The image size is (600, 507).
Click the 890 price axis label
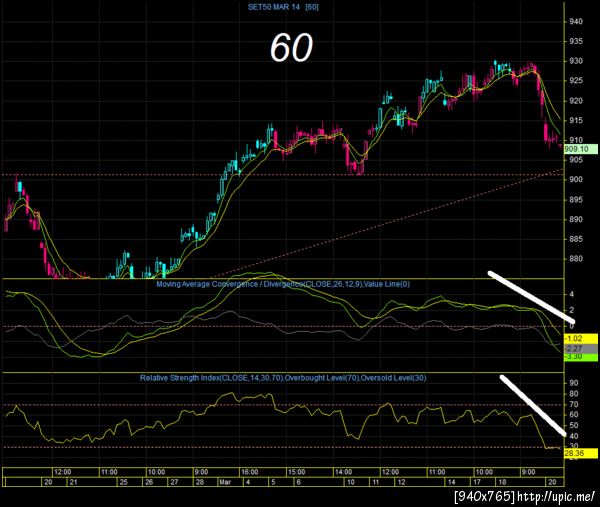pyautogui.click(x=576, y=219)
